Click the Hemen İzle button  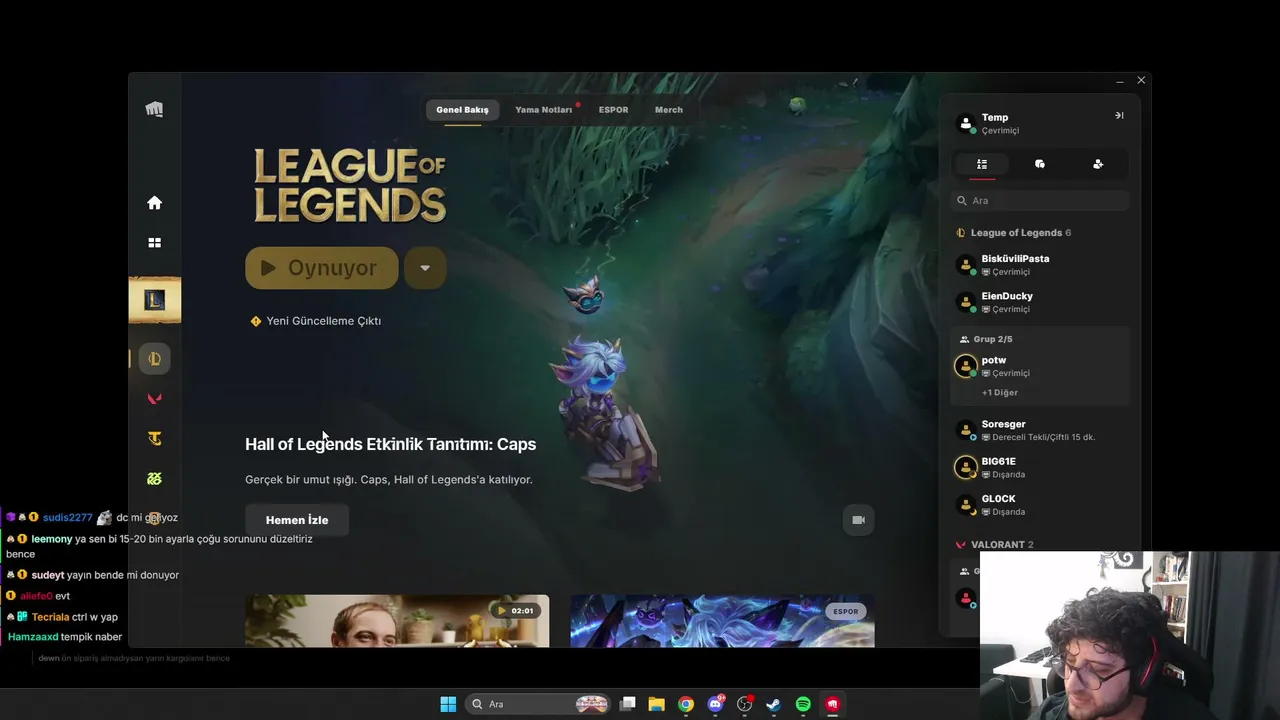[x=297, y=520]
